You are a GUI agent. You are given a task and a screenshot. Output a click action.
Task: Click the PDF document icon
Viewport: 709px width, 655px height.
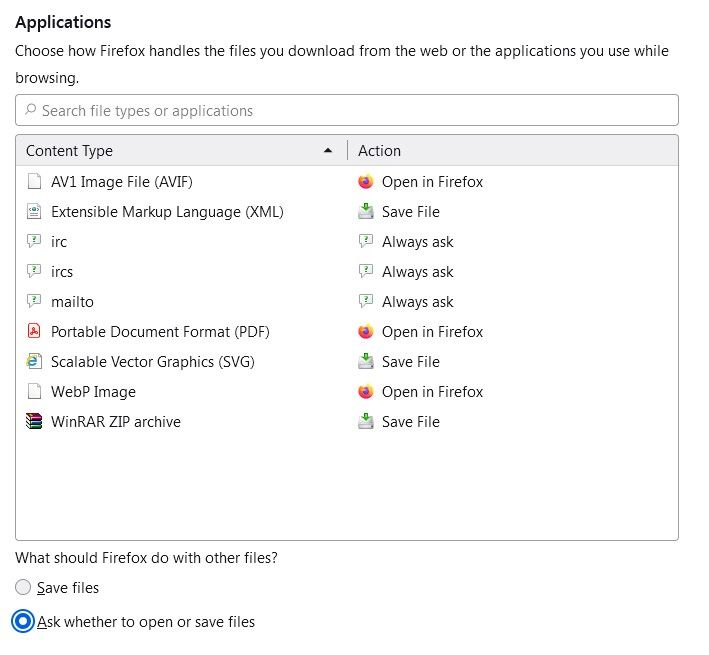pyautogui.click(x=34, y=332)
